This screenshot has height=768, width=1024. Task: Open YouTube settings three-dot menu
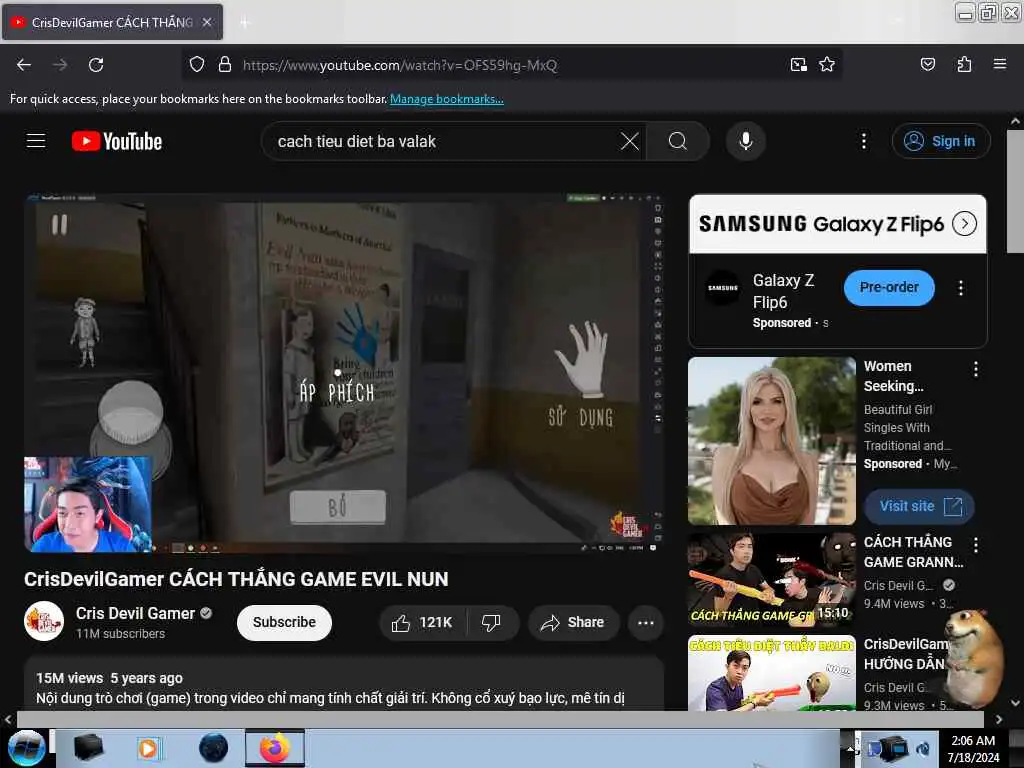point(863,141)
